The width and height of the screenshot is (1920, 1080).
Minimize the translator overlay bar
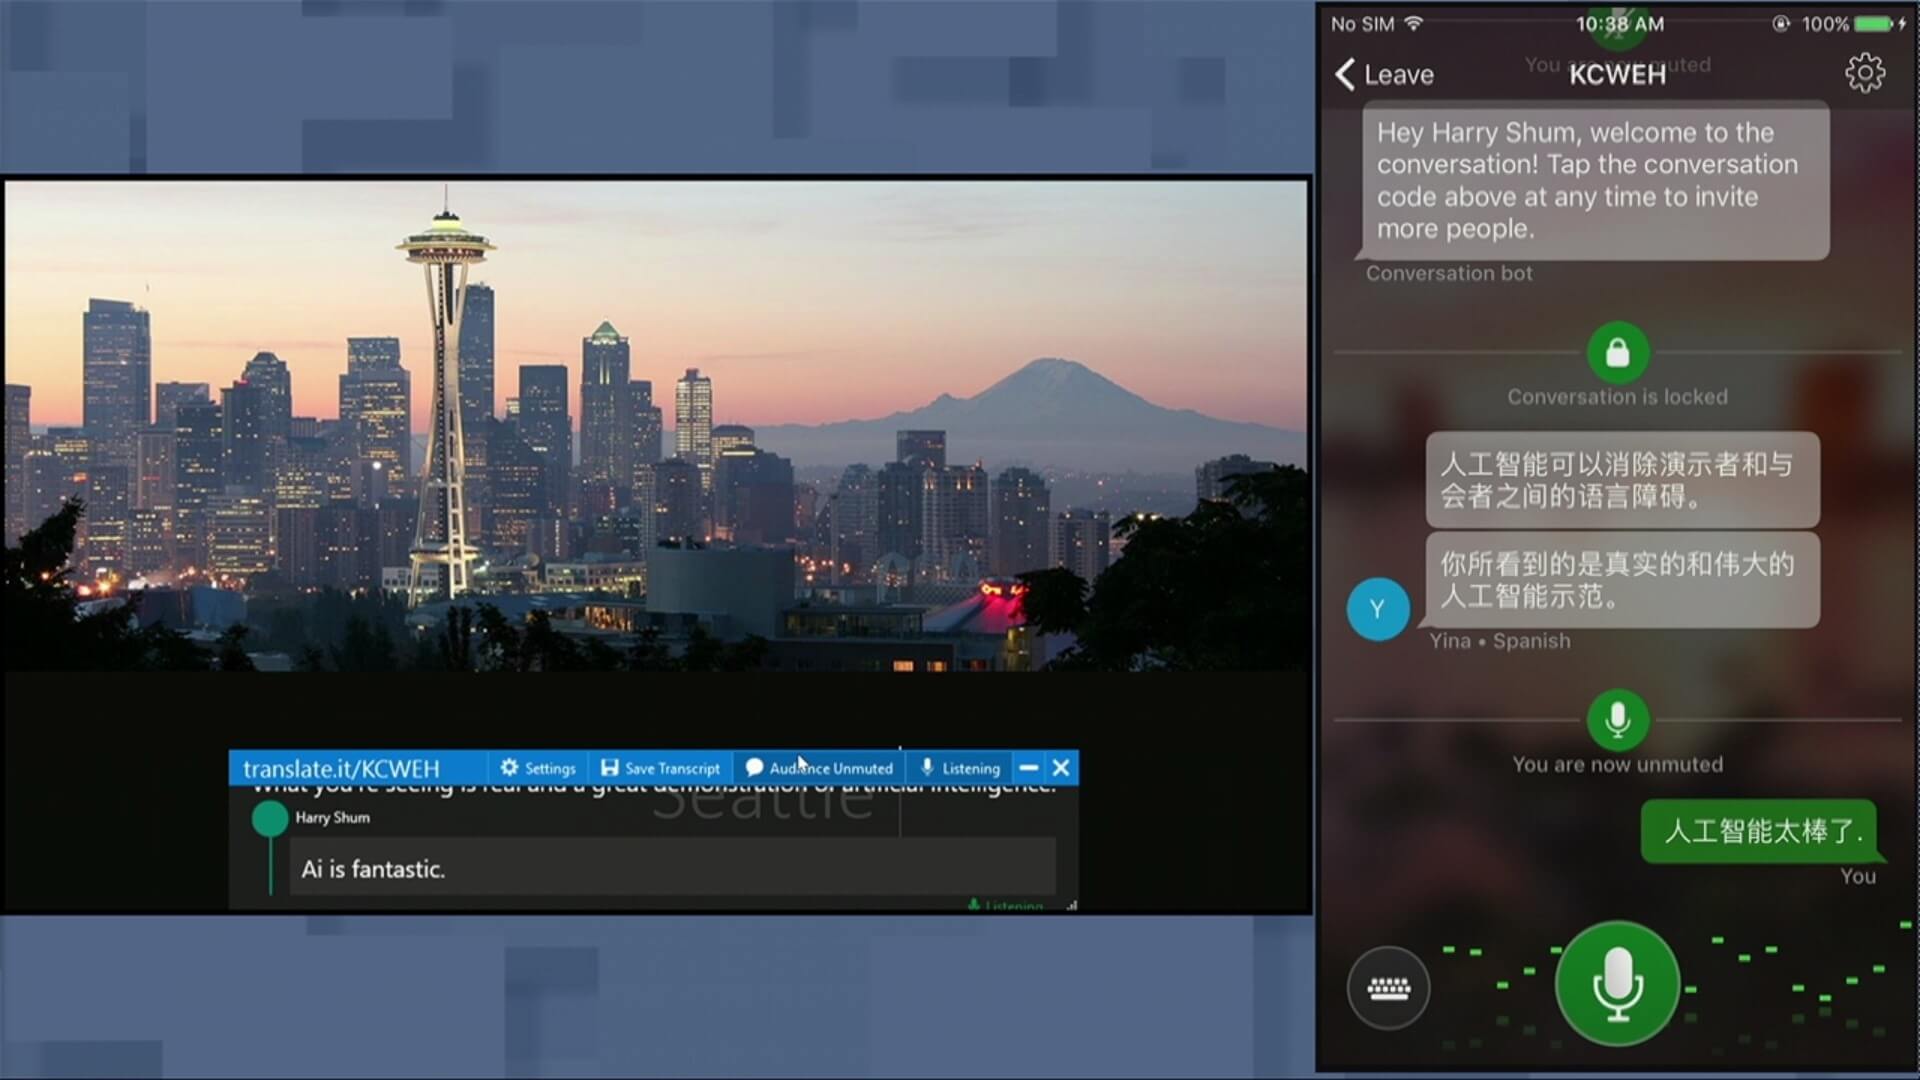coord(1028,768)
